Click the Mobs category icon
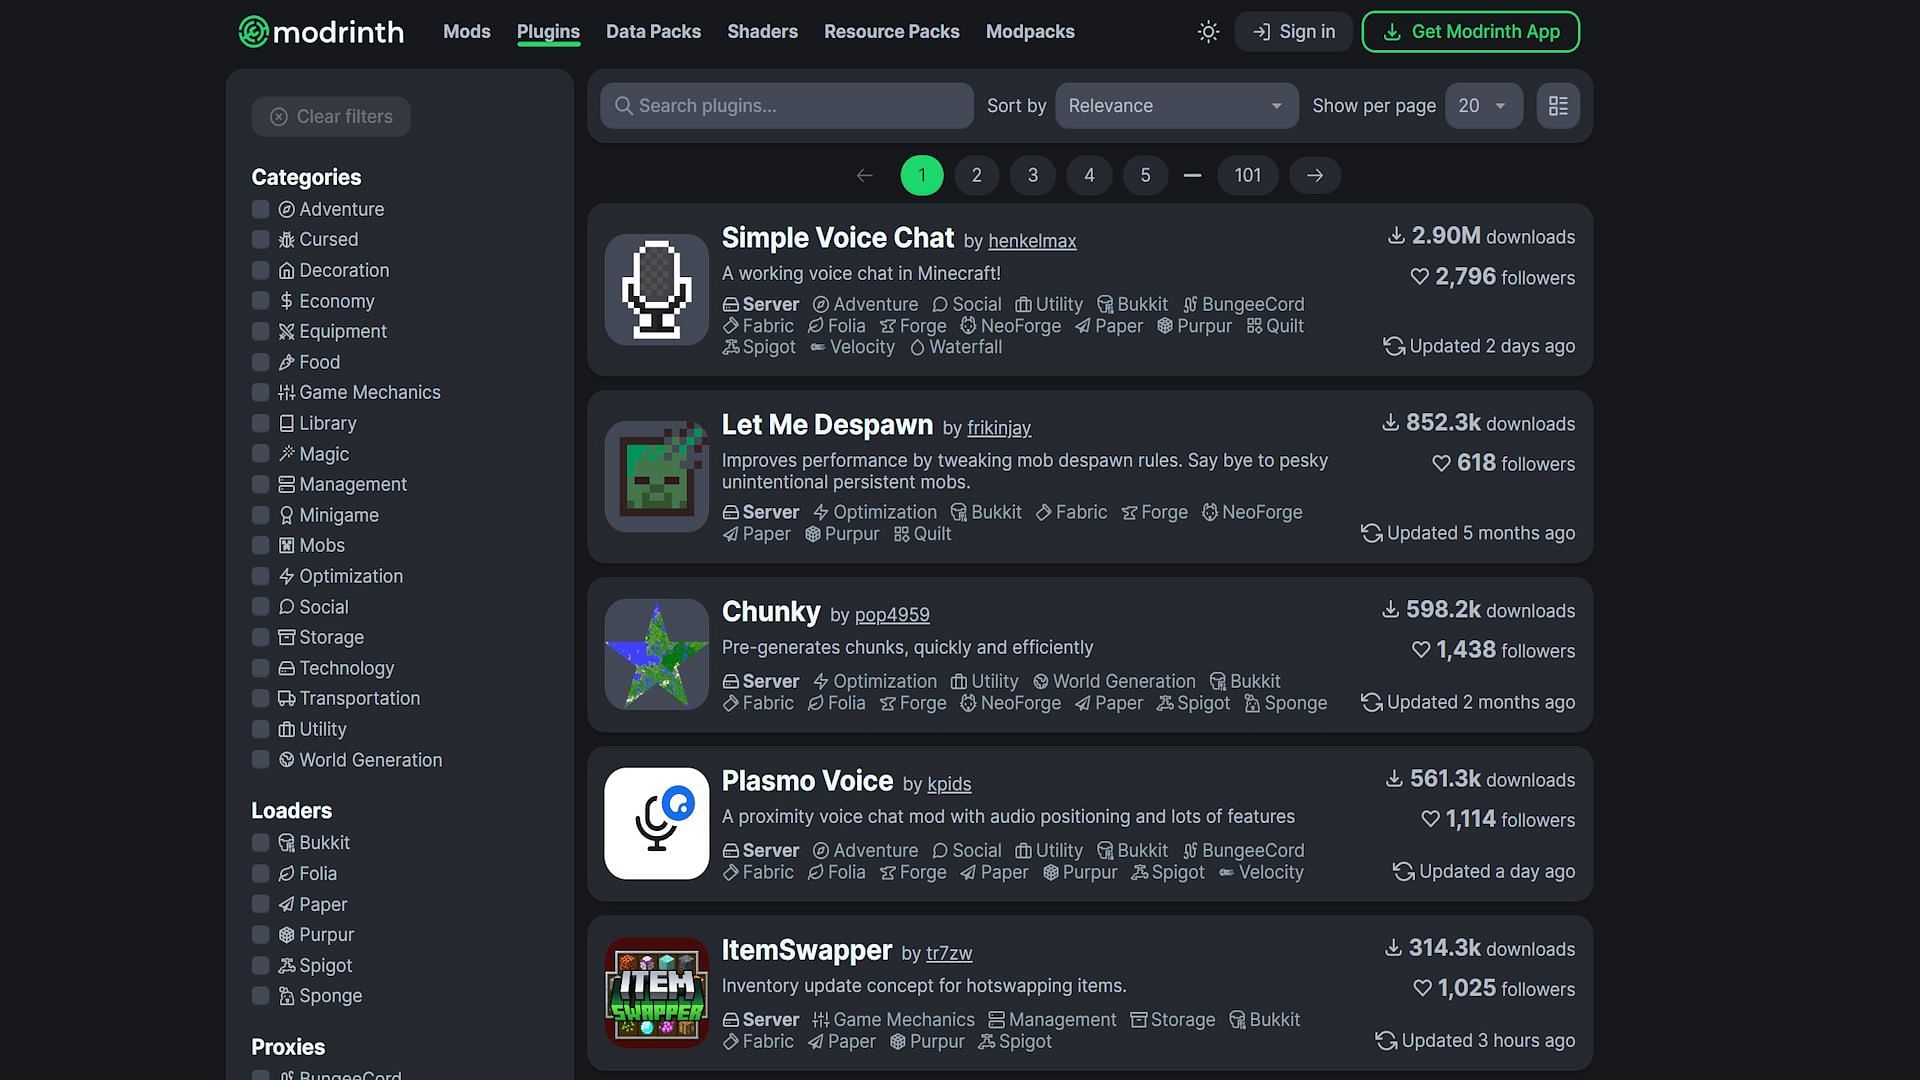1920x1080 pixels. point(285,546)
